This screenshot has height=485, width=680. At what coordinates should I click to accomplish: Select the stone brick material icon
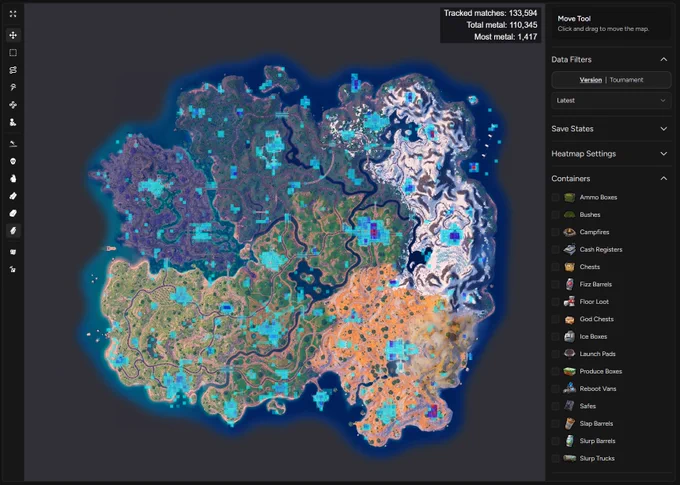point(13,213)
